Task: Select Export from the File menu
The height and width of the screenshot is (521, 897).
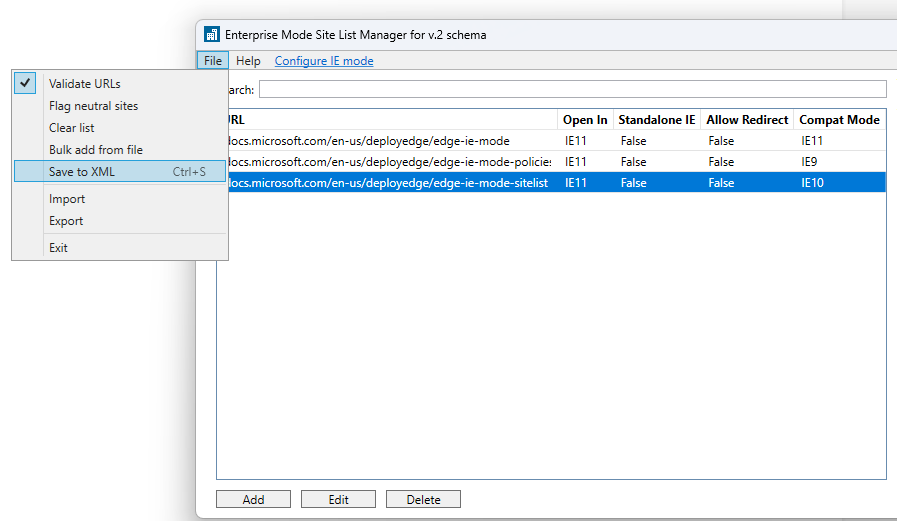Action: [120, 221]
